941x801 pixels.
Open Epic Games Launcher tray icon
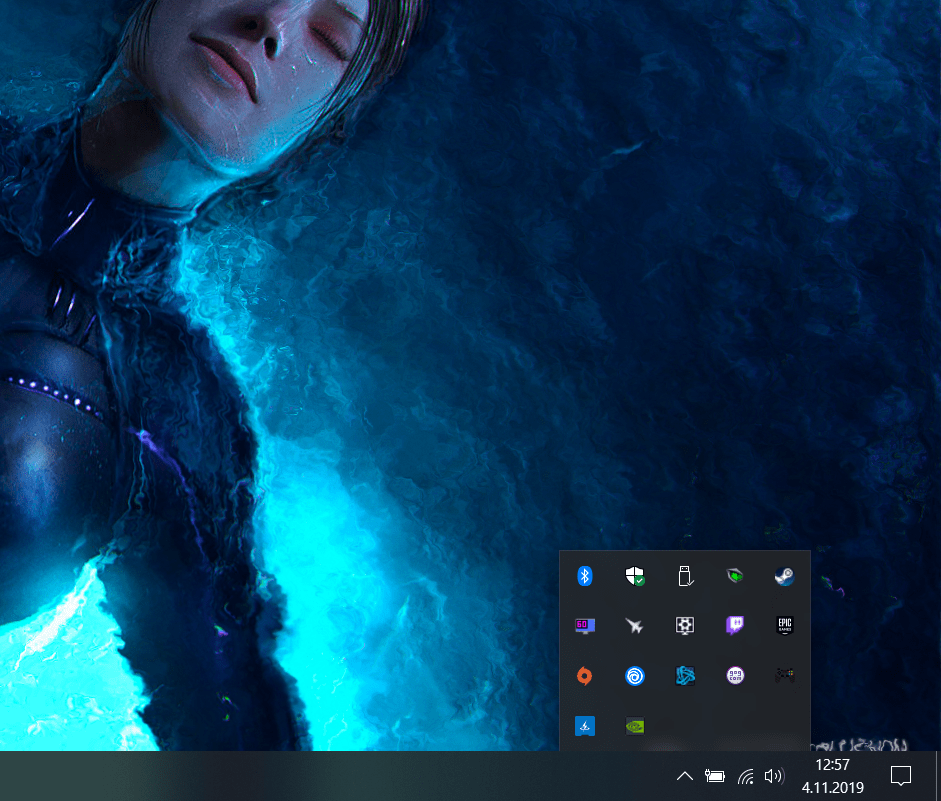pyautogui.click(x=784, y=626)
